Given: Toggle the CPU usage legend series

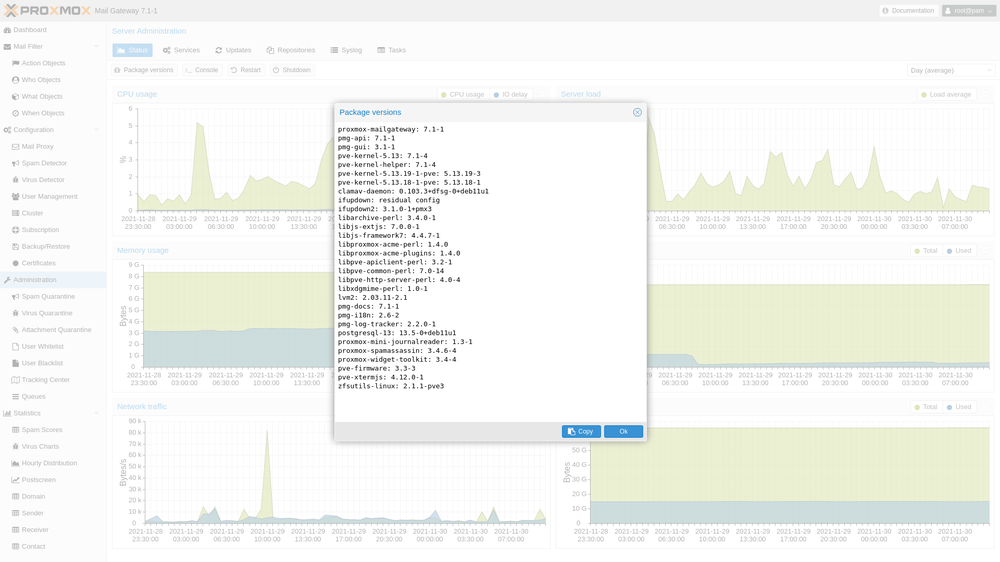Looking at the screenshot, I should tap(462, 95).
